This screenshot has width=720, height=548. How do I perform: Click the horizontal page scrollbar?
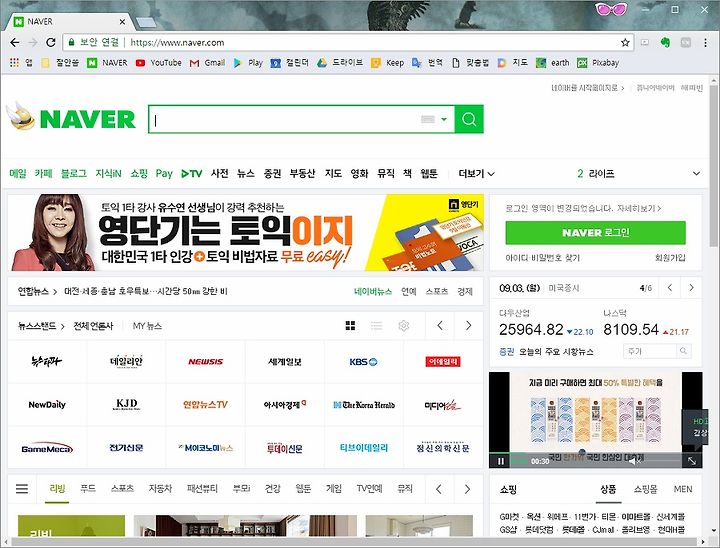354,542
